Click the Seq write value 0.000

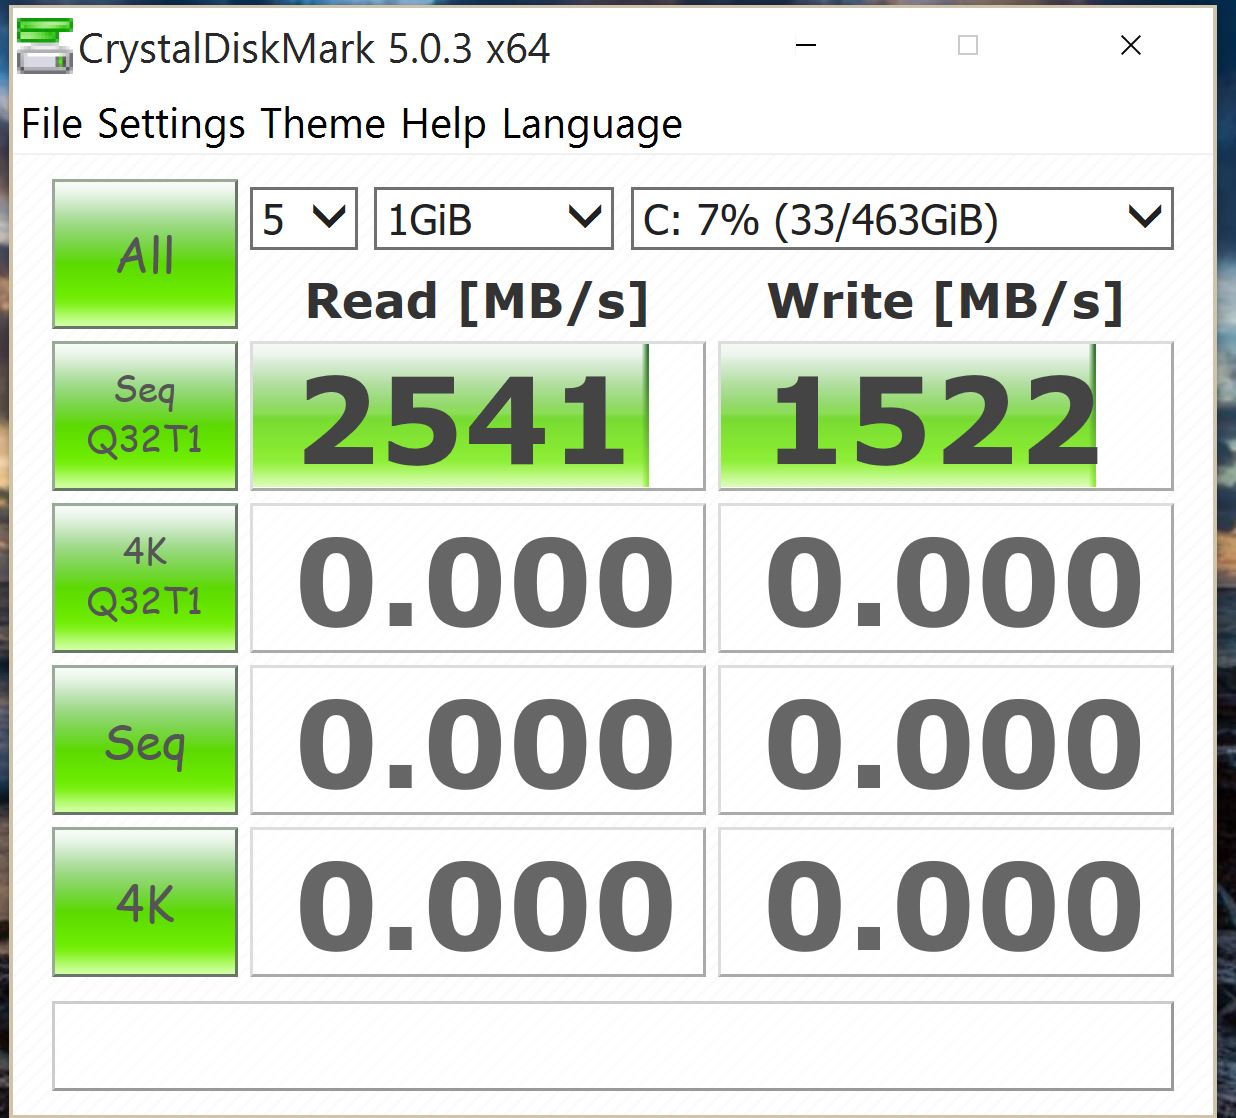pos(945,740)
